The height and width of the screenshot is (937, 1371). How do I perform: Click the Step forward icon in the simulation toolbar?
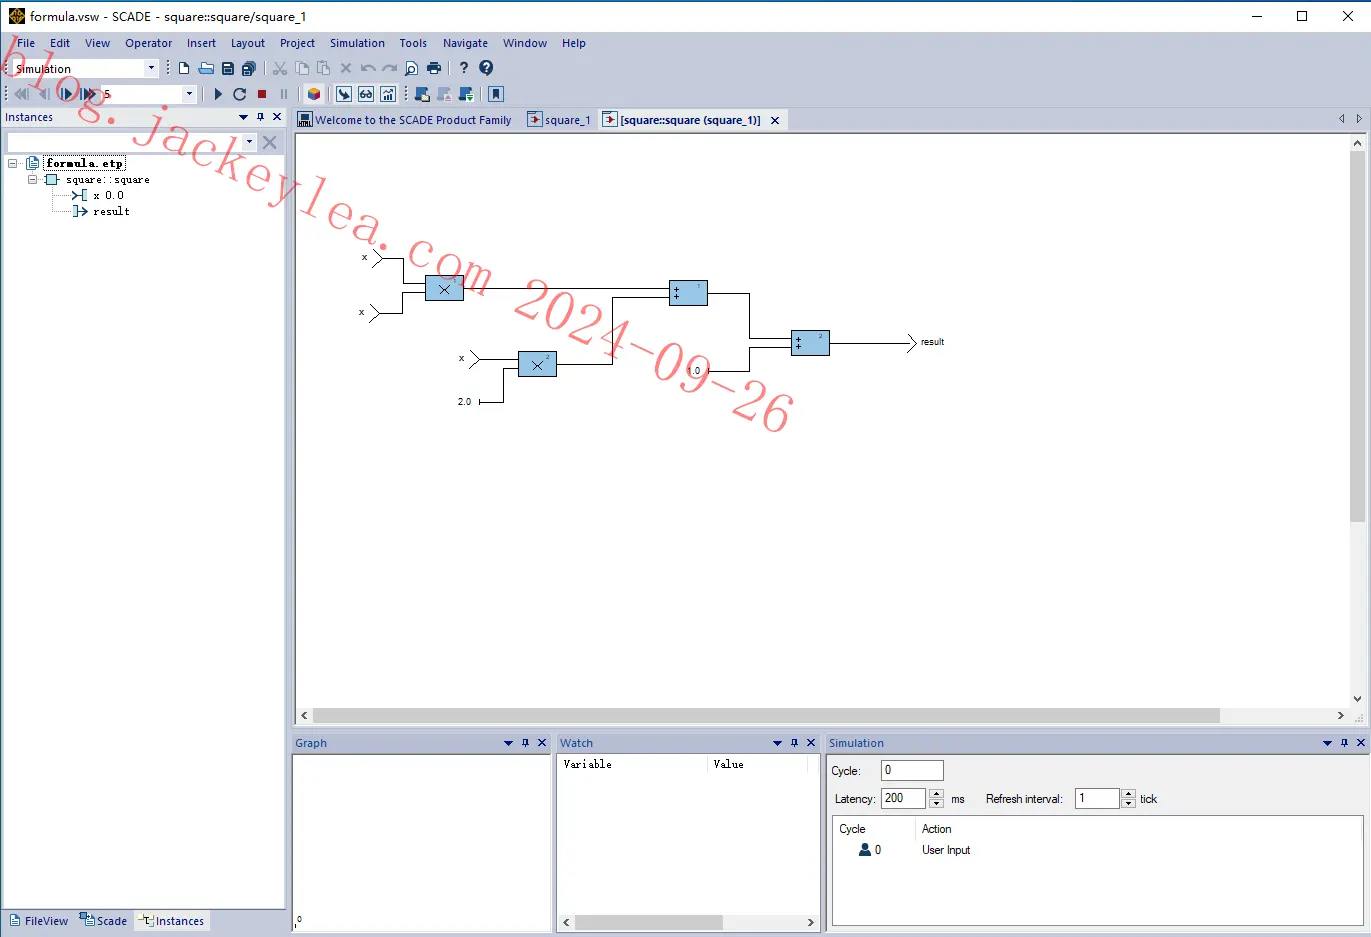[x=66, y=94]
